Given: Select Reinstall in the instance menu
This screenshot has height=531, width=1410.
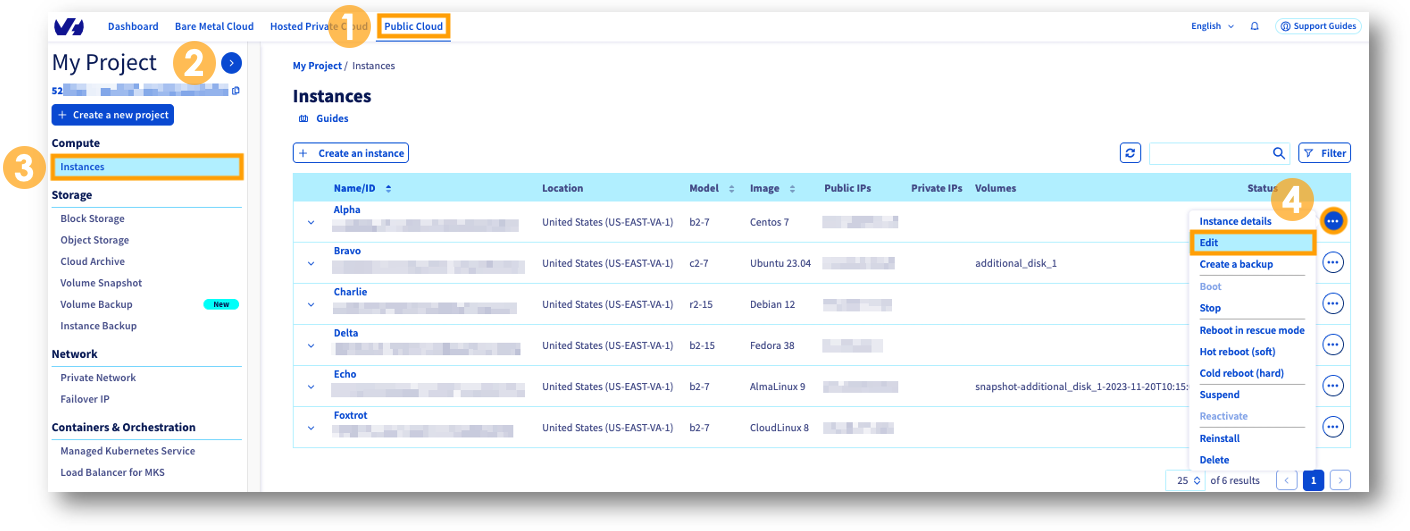Looking at the screenshot, I should (1219, 438).
